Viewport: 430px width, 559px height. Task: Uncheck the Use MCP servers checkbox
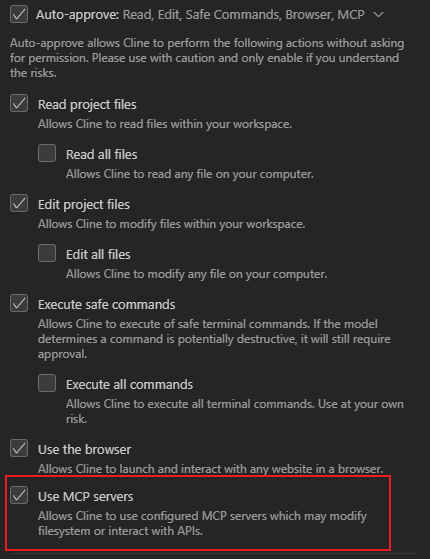tap(19, 495)
